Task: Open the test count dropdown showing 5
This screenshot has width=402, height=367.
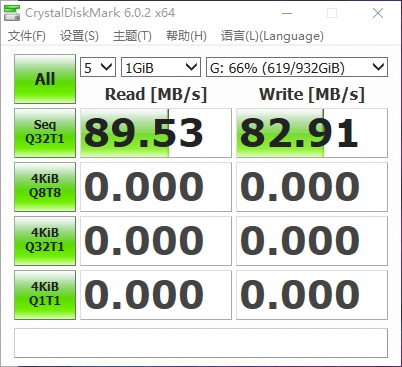Action: (x=98, y=67)
